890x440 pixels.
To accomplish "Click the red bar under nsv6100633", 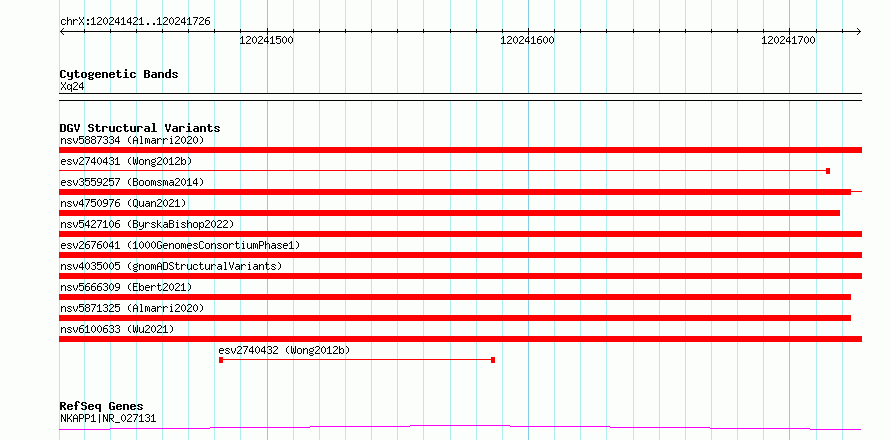I will pos(460,339).
